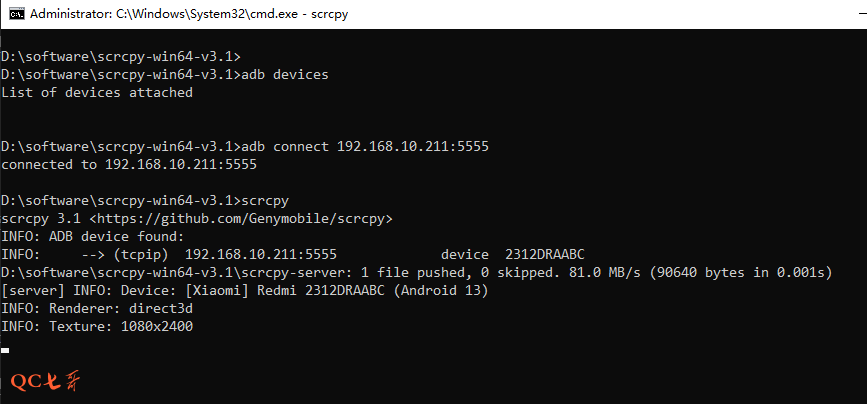The image size is (867, 404).
Task: Click the 'connected to 192.168.10.211:5555' output line
Action: click(129, 164)
